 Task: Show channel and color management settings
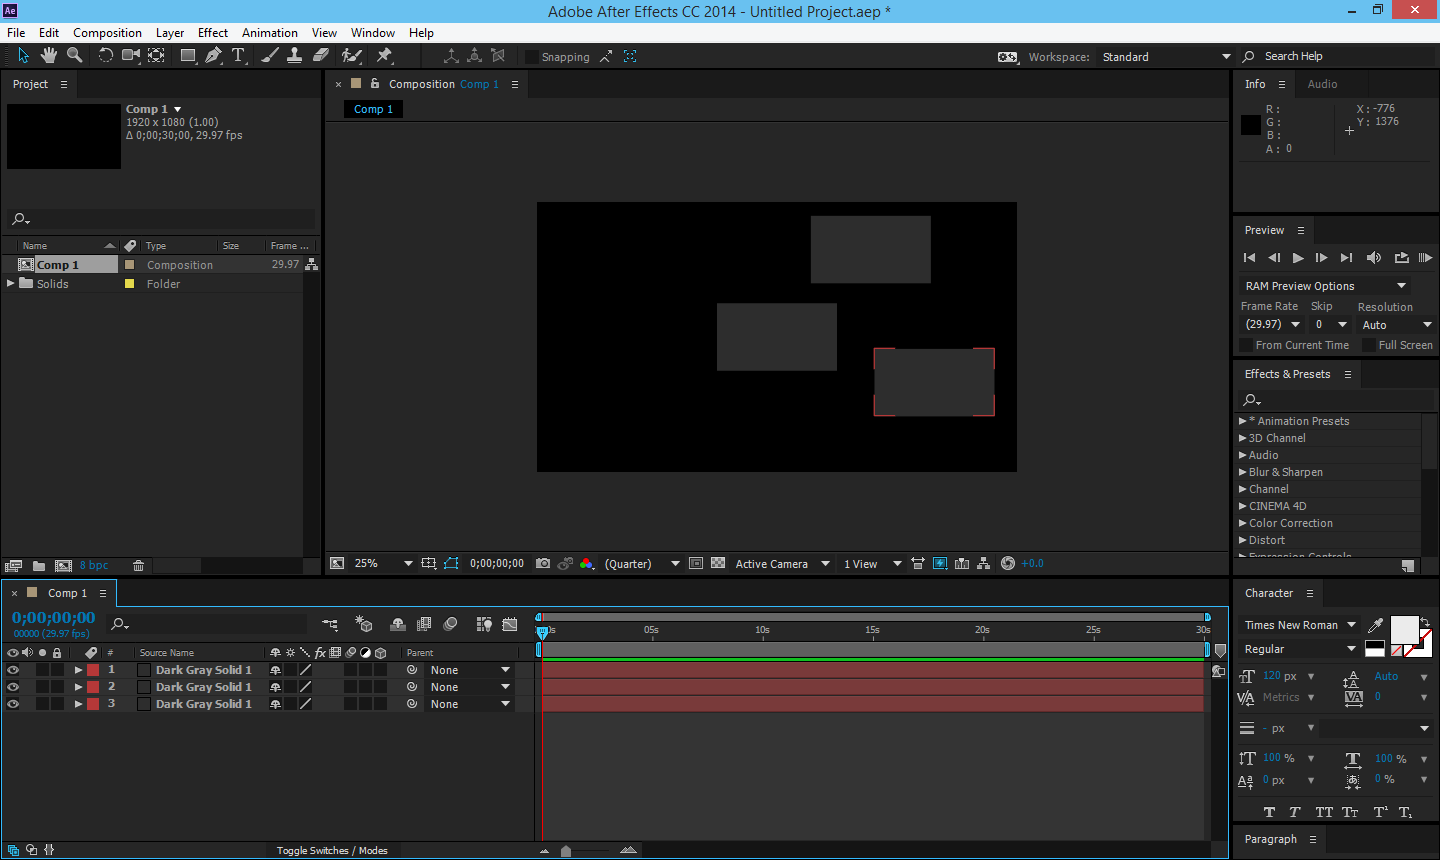point(587,564)
